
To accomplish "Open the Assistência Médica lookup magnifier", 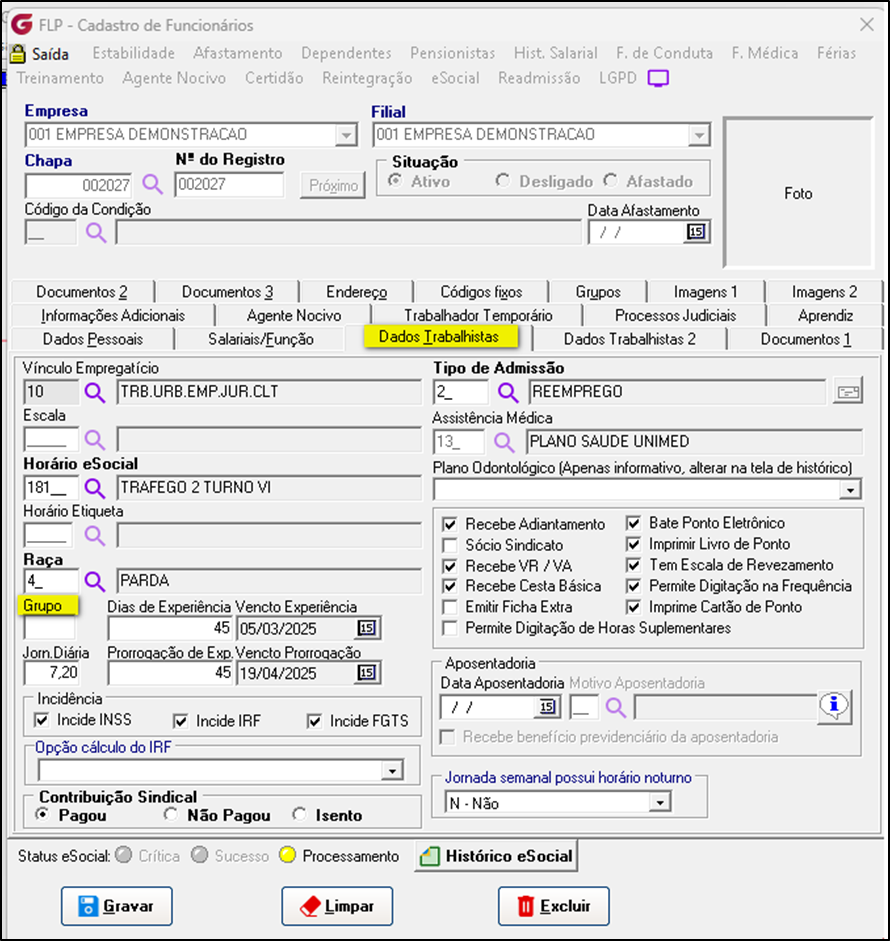I will tap(504, 442).
